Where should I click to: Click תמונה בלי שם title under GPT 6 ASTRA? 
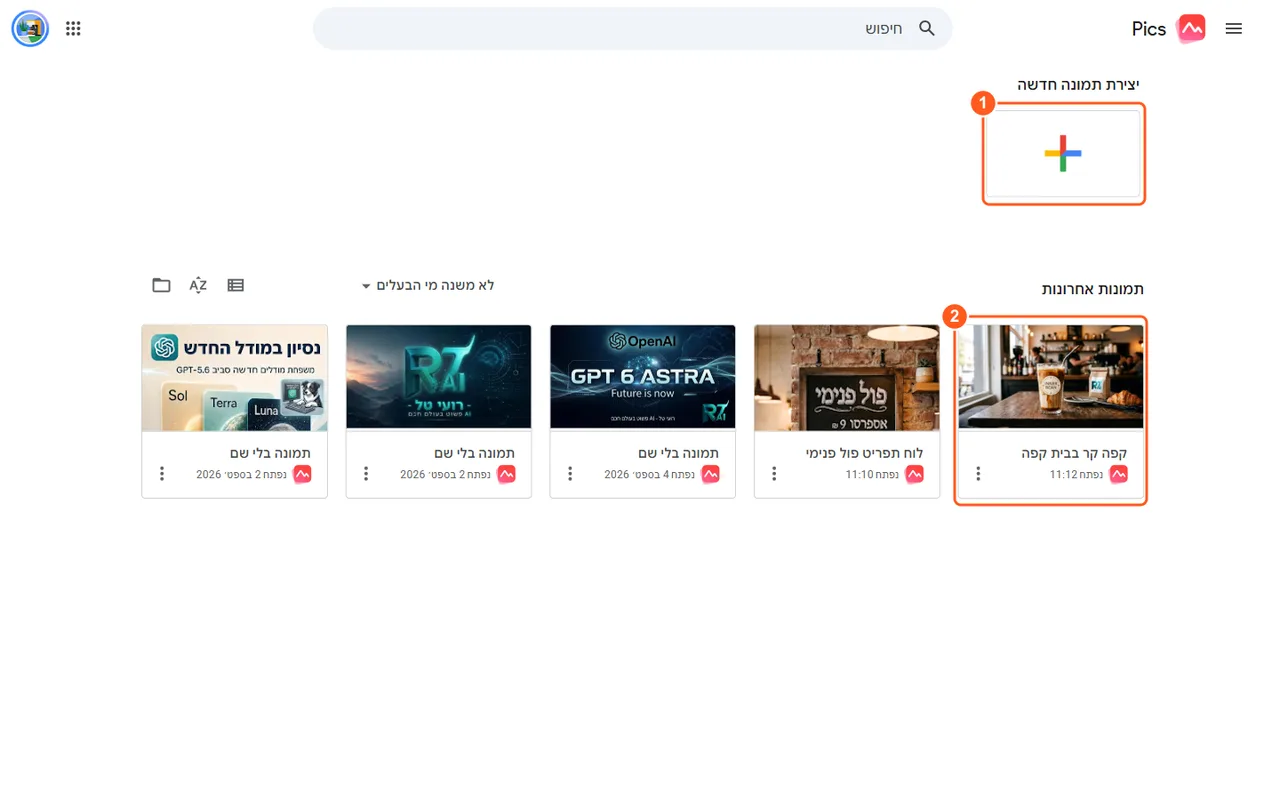(678, 453)
